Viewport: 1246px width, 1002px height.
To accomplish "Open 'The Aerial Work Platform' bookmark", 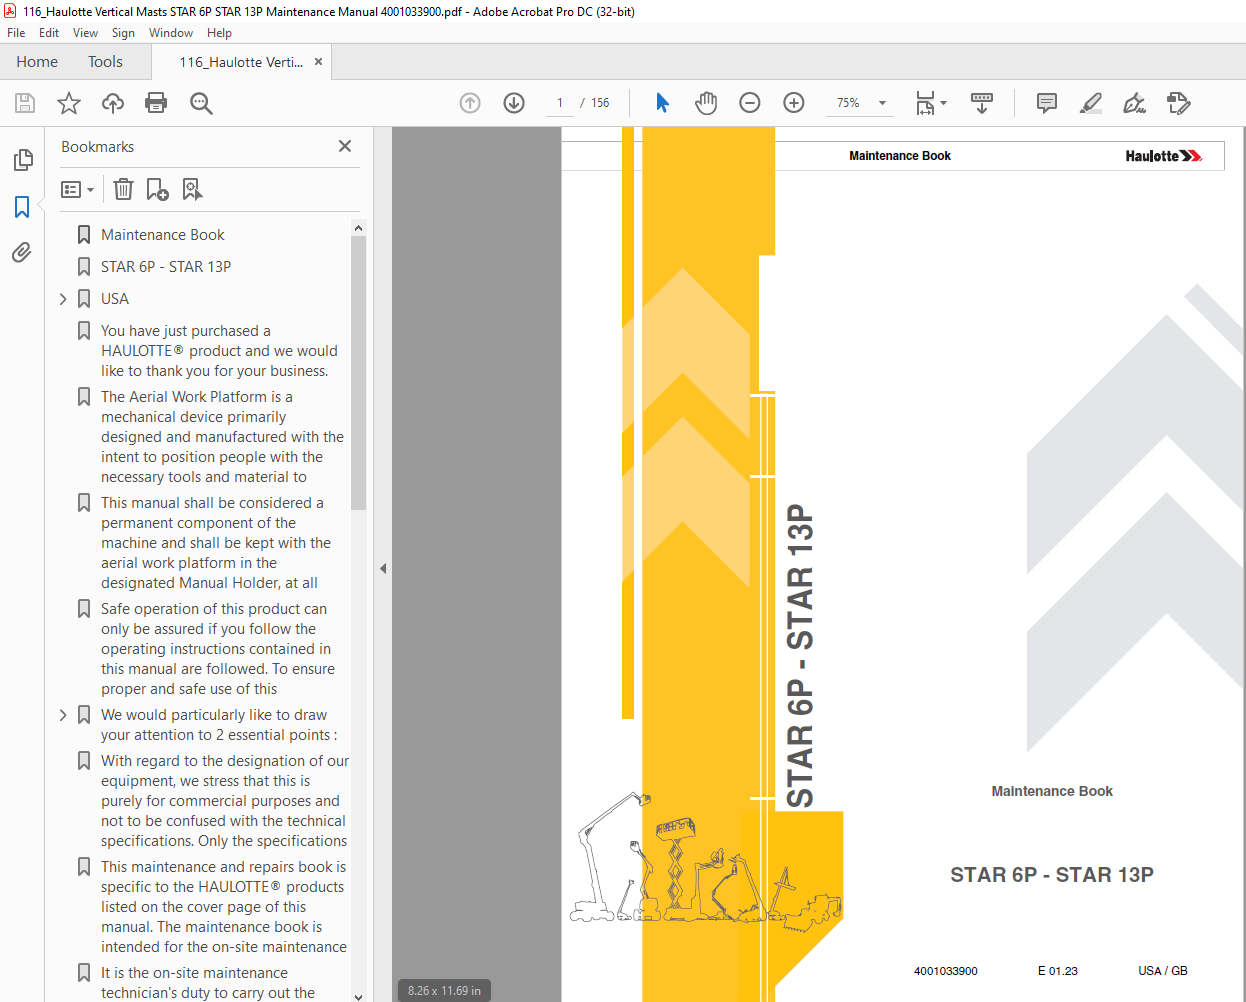I will 222,437.
